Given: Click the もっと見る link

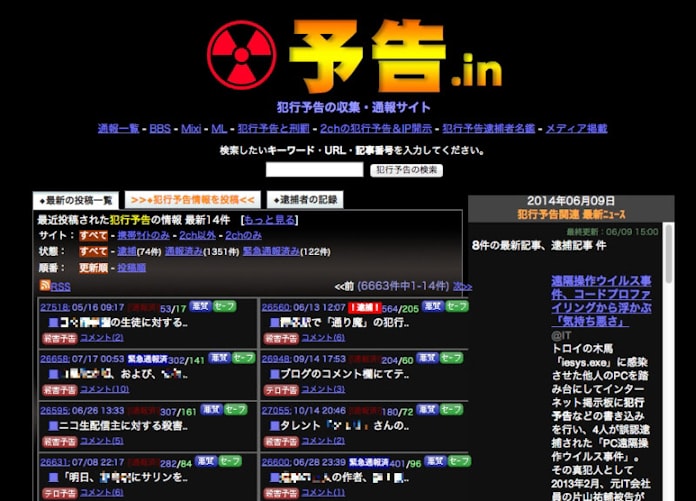Looking at the screenshot, I should 269,220.
